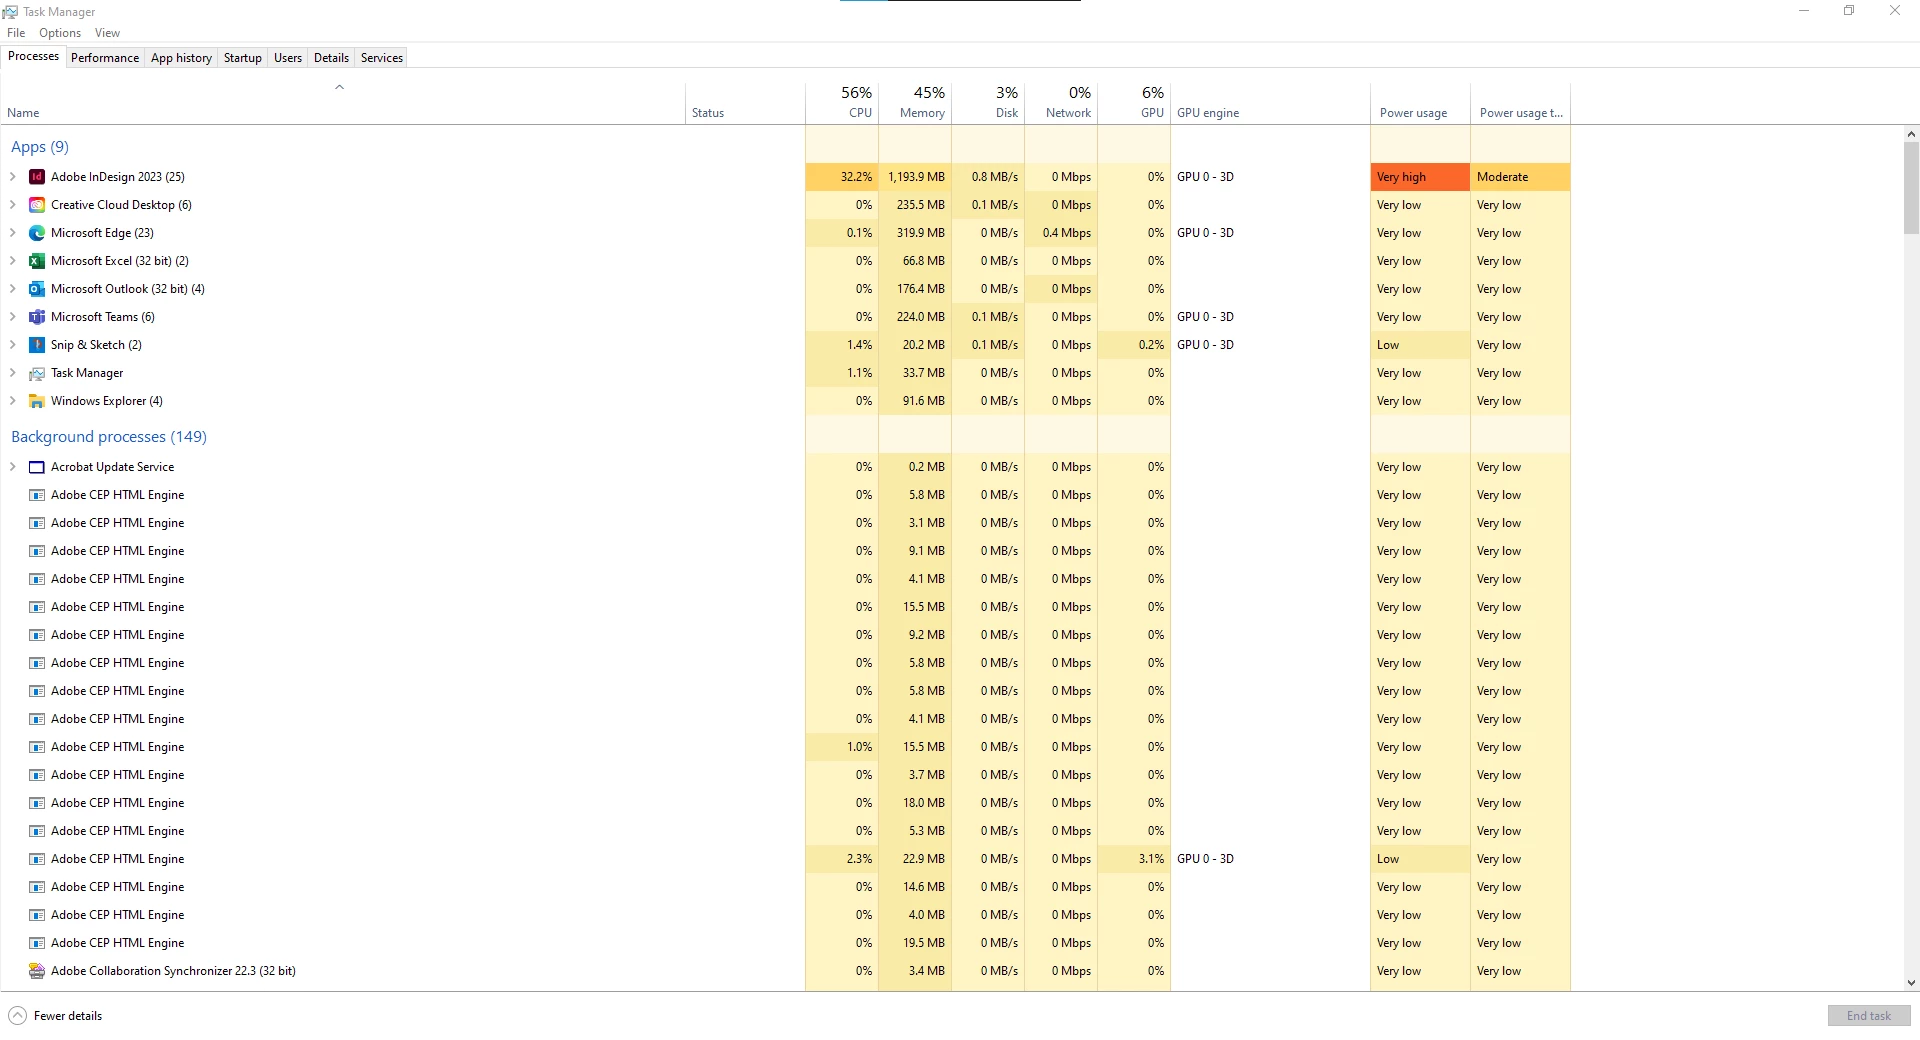
Task: Sort processes by Memory column
Action: pos(915,102)
